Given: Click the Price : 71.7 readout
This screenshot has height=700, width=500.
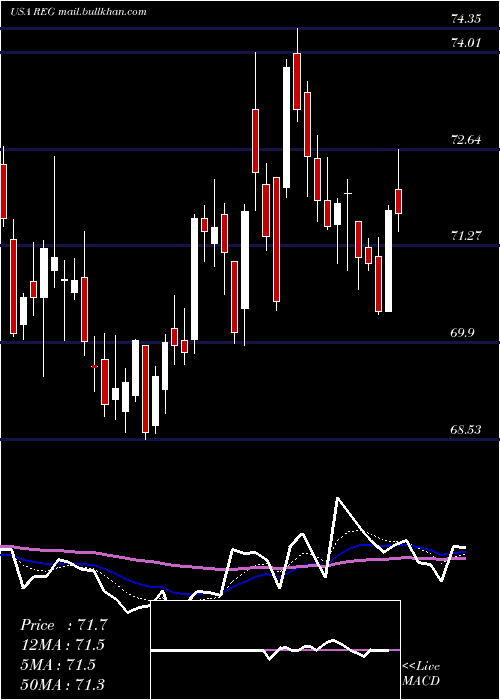Looking at the screenshot, I should click(64, 625).
